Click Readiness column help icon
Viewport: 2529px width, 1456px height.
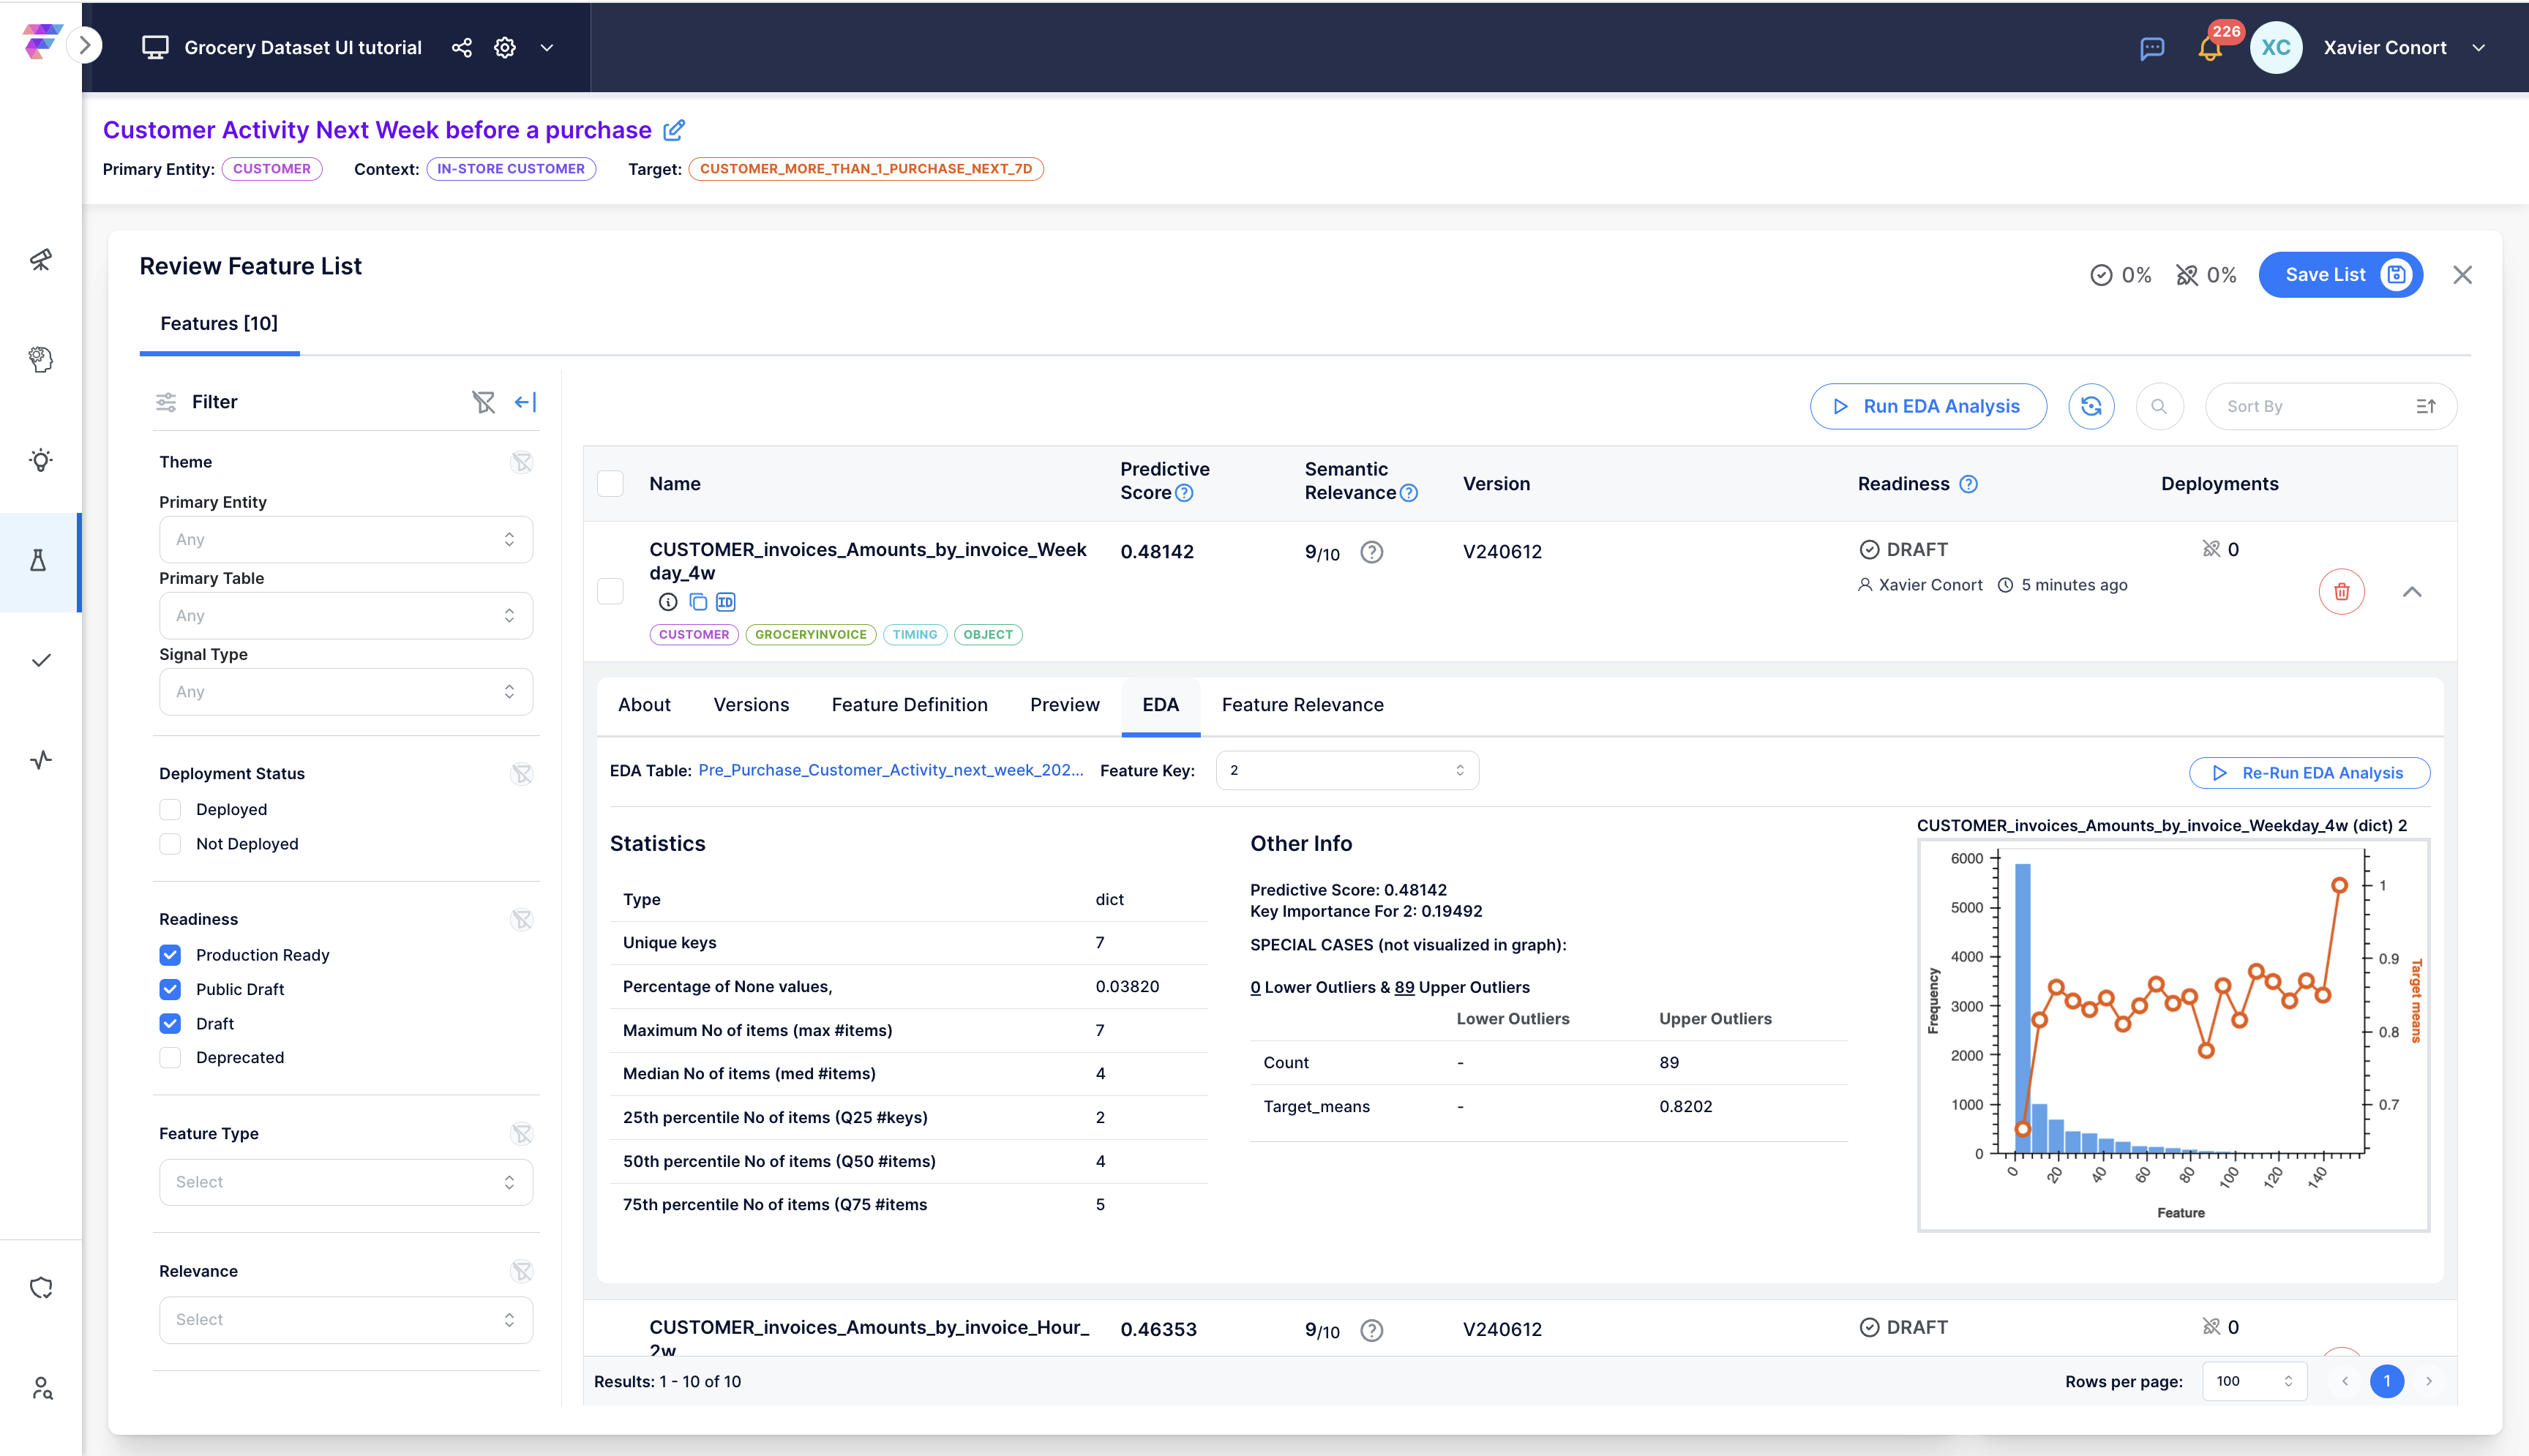pyautogui.click(x=1968, y=484)
